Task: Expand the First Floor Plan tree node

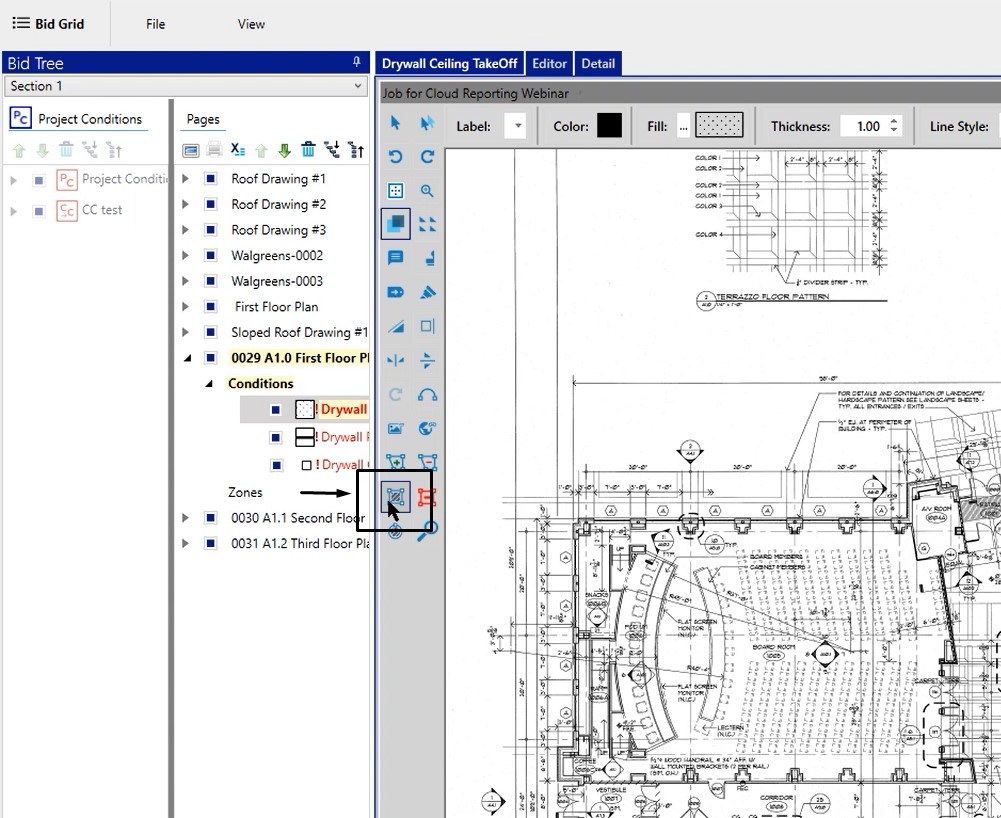Action: coord(185,307)
